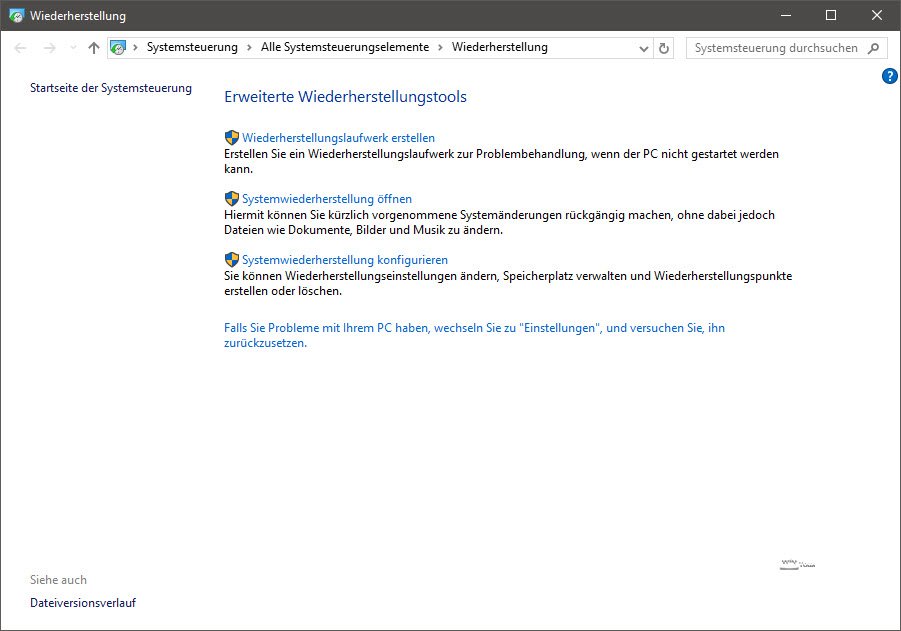Viewport: 901px width, 631px height.
Task: Expand the chevron before Wiederherstellung breadcrumb
Action: tap(440, 48)
